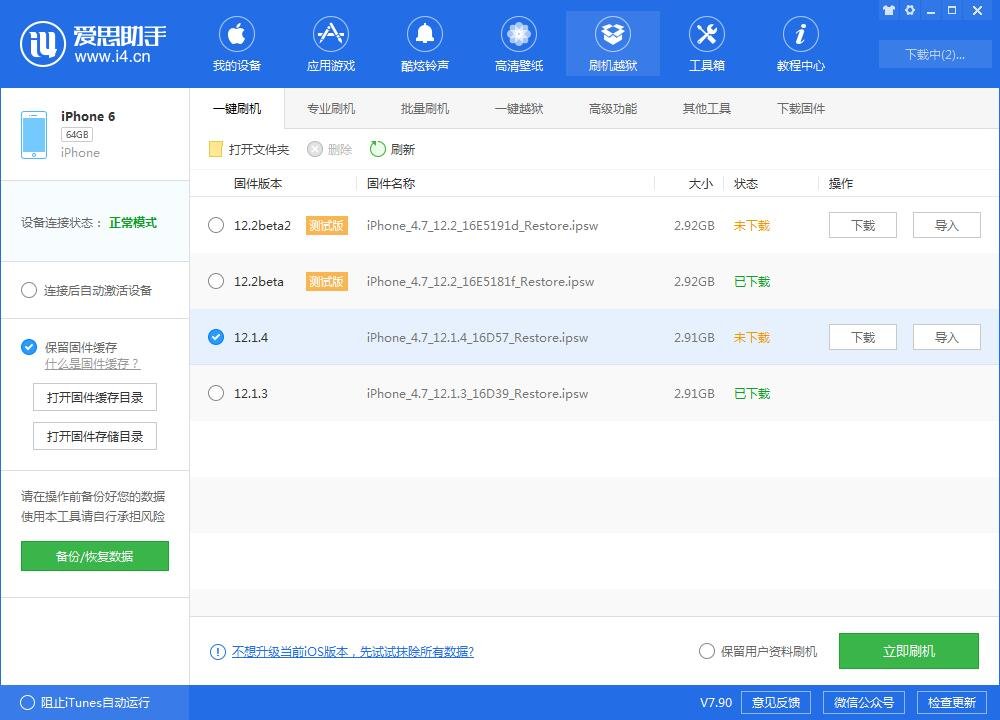Open 高清壁纸 (Wallpapers) section
Image resolution: width=1000 pixels, height=720 pixels.
[519, 43]
